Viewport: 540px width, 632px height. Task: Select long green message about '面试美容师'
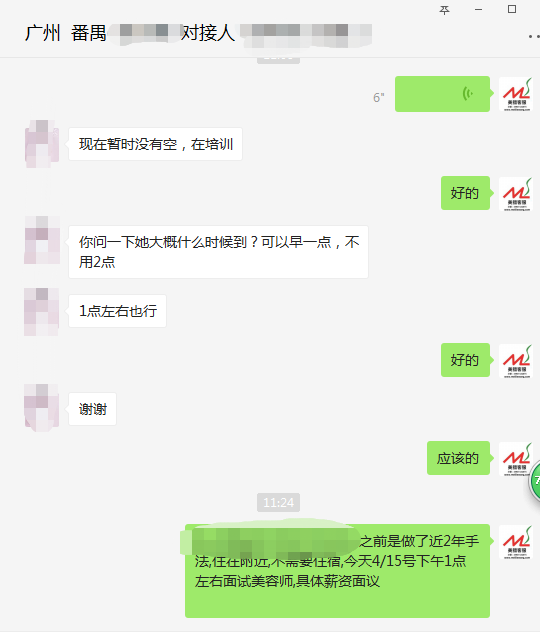337,571
